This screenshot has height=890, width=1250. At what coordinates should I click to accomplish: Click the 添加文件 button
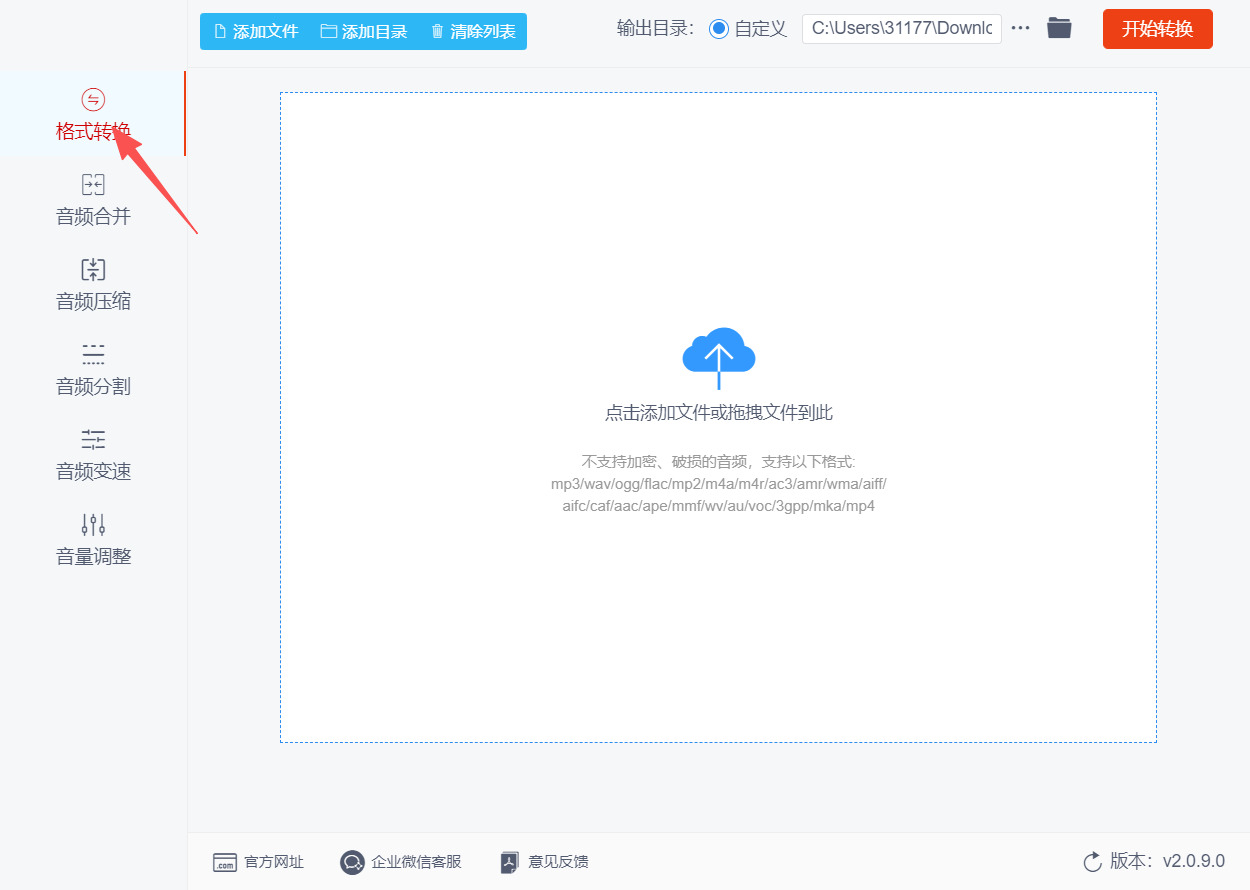[x=257, y=32]
